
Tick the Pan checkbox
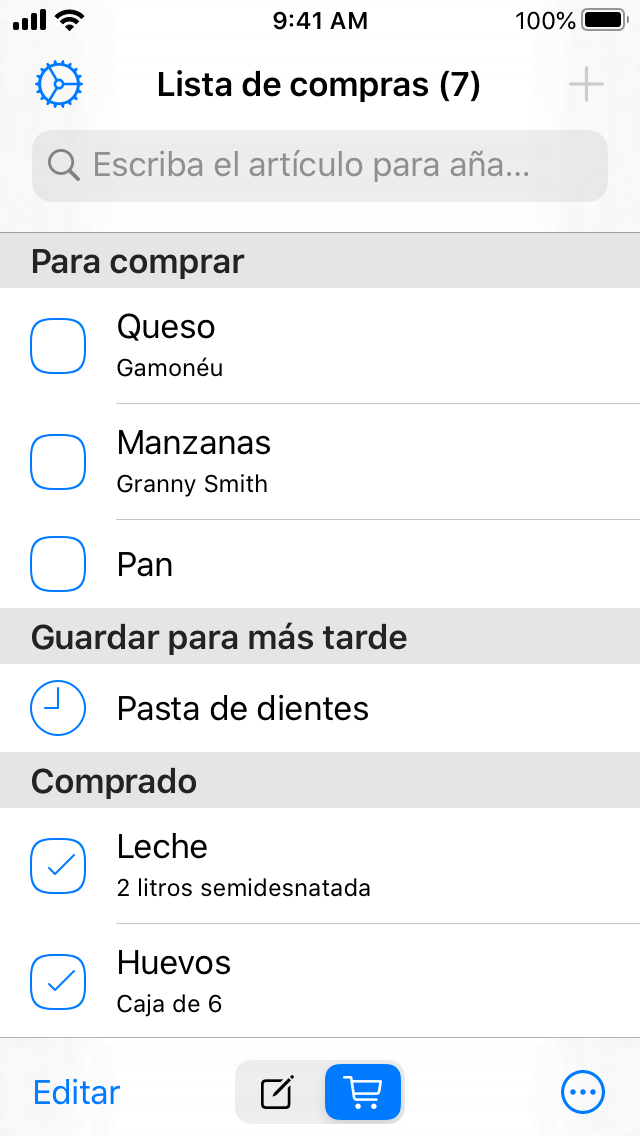(x=58, y=565)
